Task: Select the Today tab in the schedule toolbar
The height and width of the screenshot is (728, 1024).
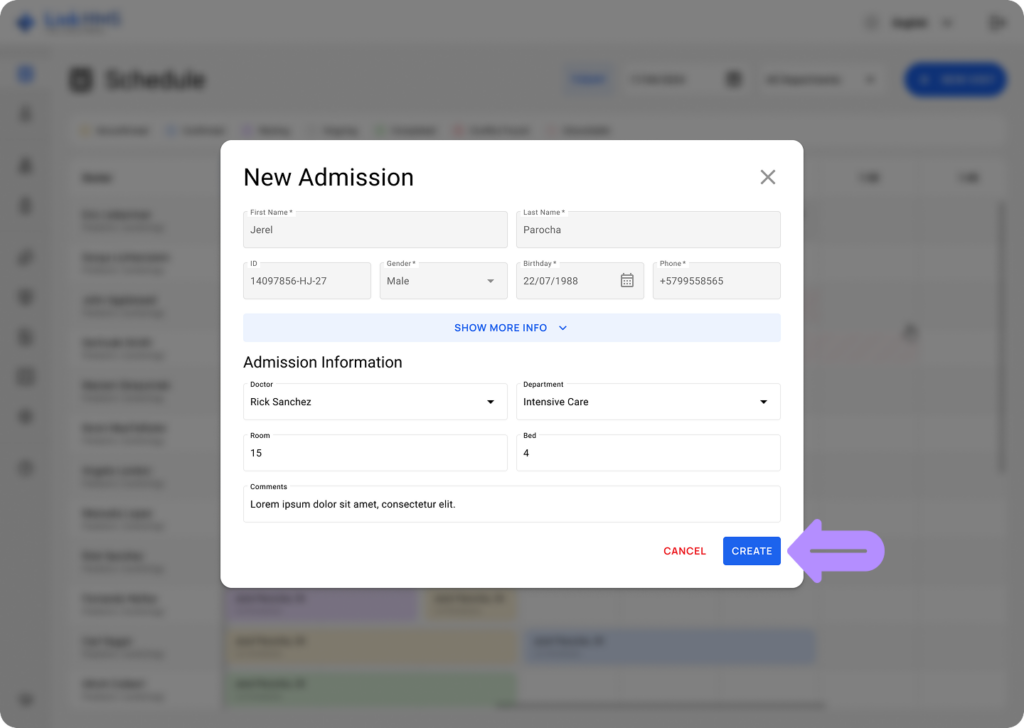Action: click(589, 79)
